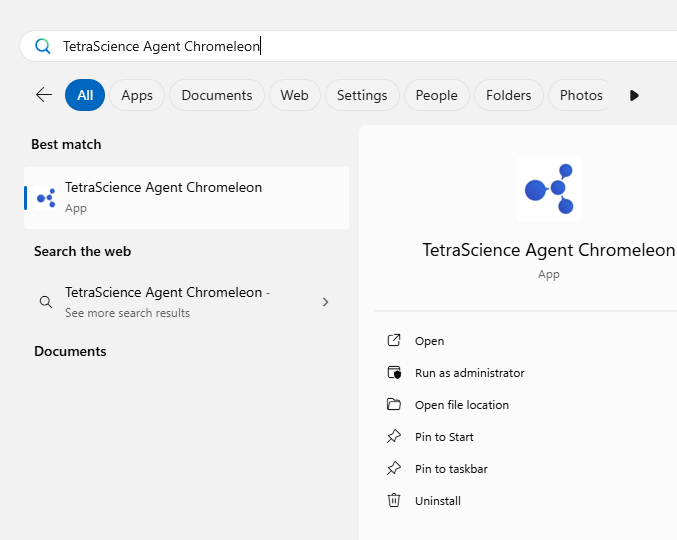Click the Open launch icon
The width and height of the screenshot is (677, 540).
pyautogui.click(x=394, y=340)
